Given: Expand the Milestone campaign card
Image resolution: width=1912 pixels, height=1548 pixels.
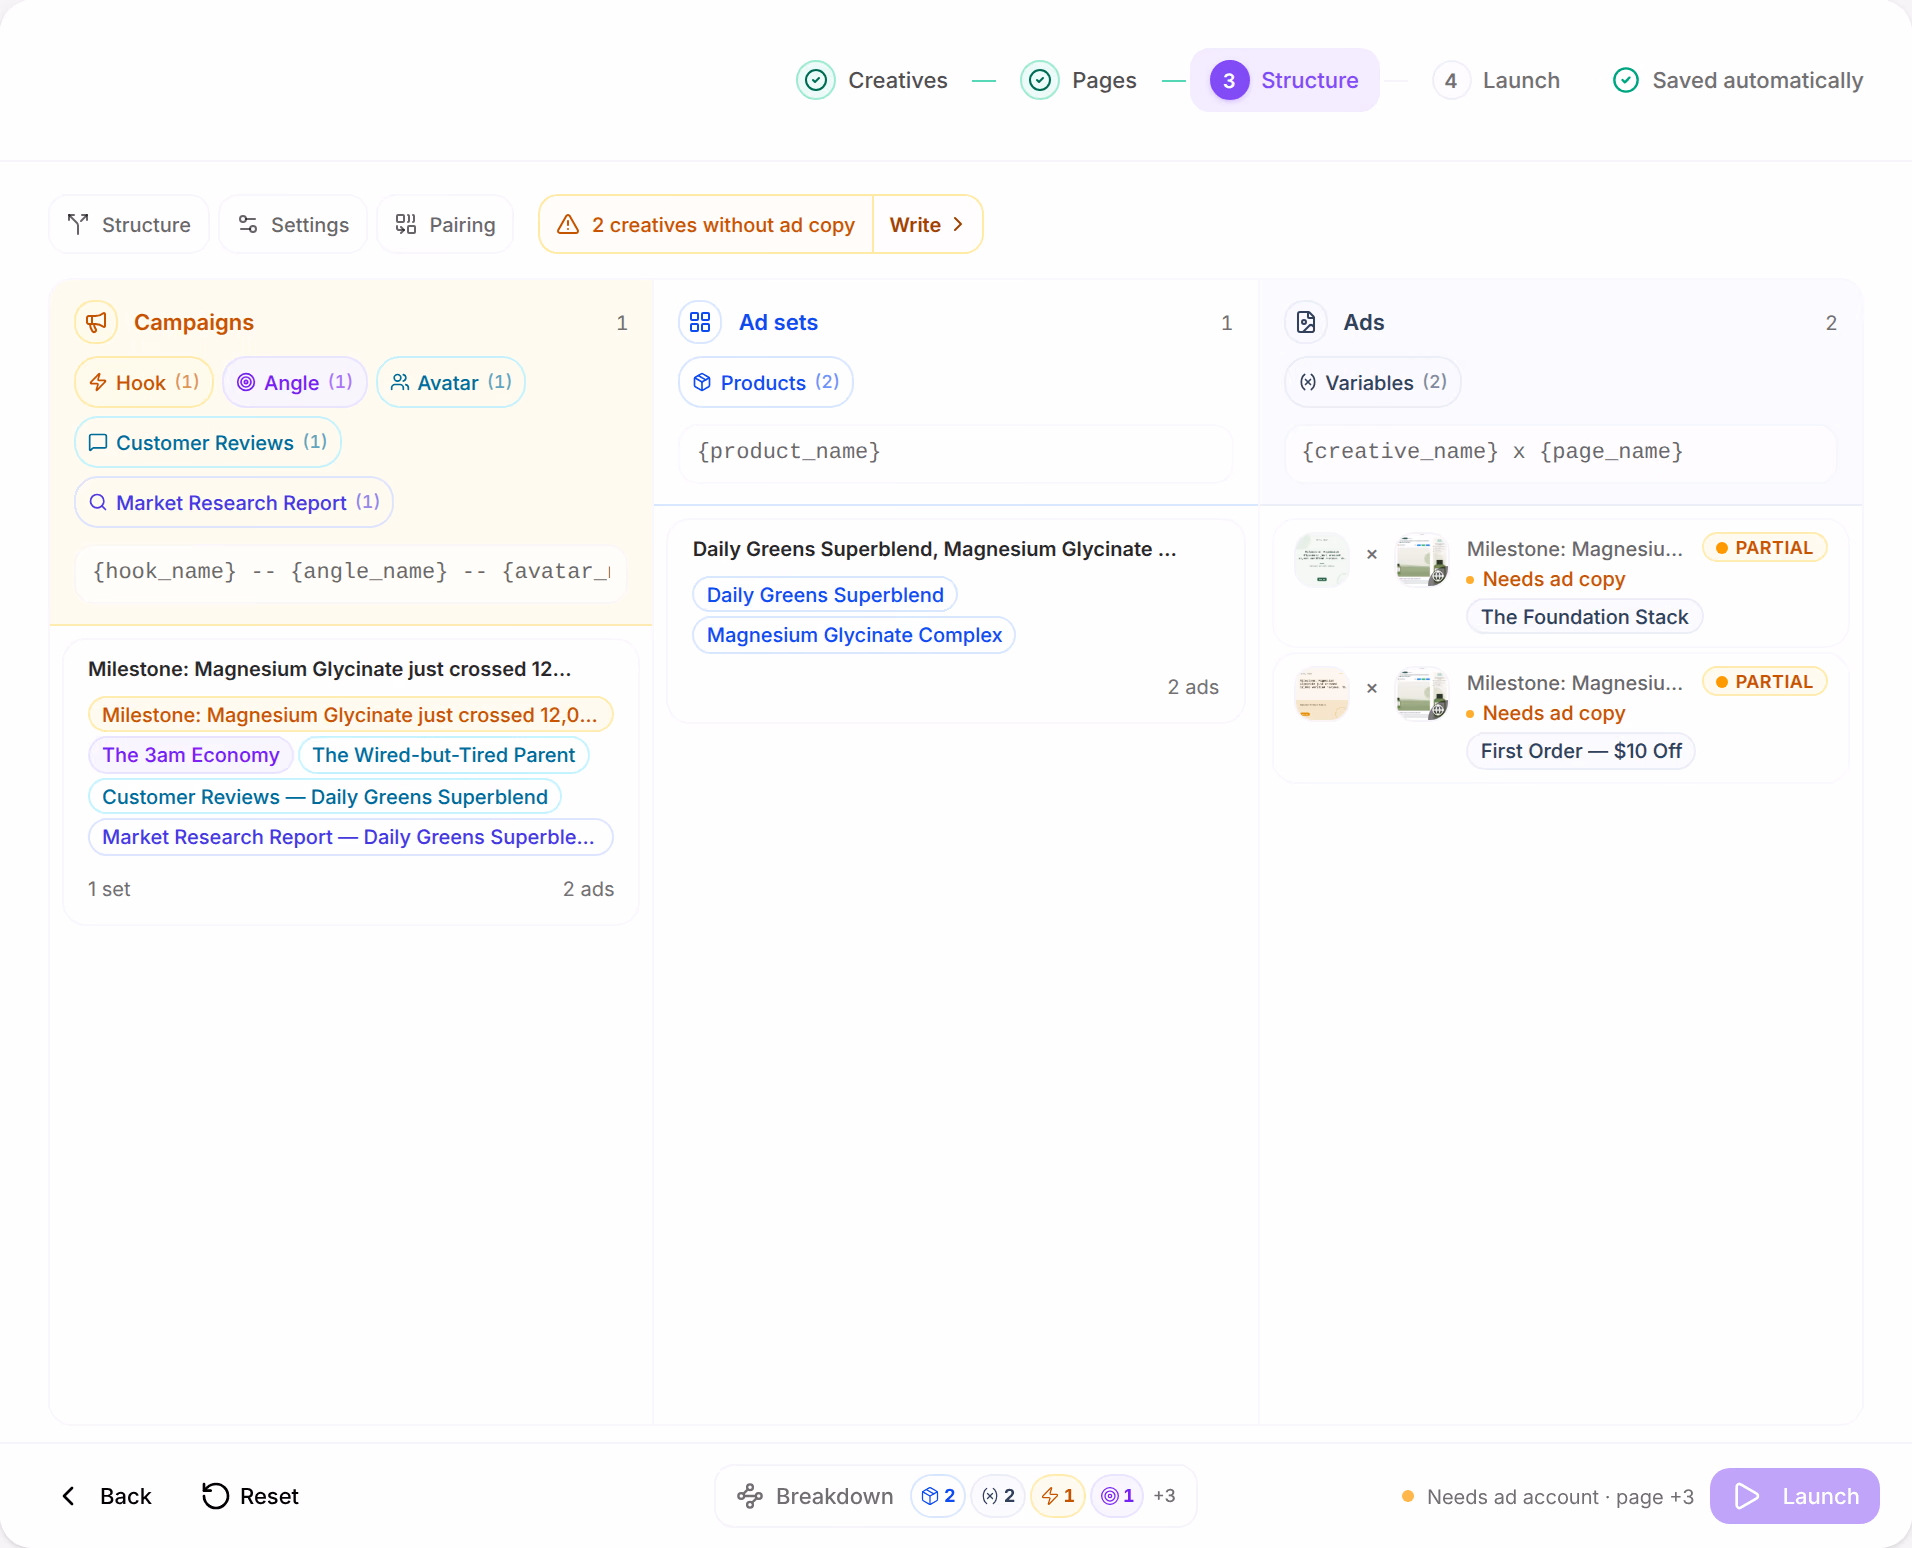Looking at the screenshot, I should [x=351, y=781].
